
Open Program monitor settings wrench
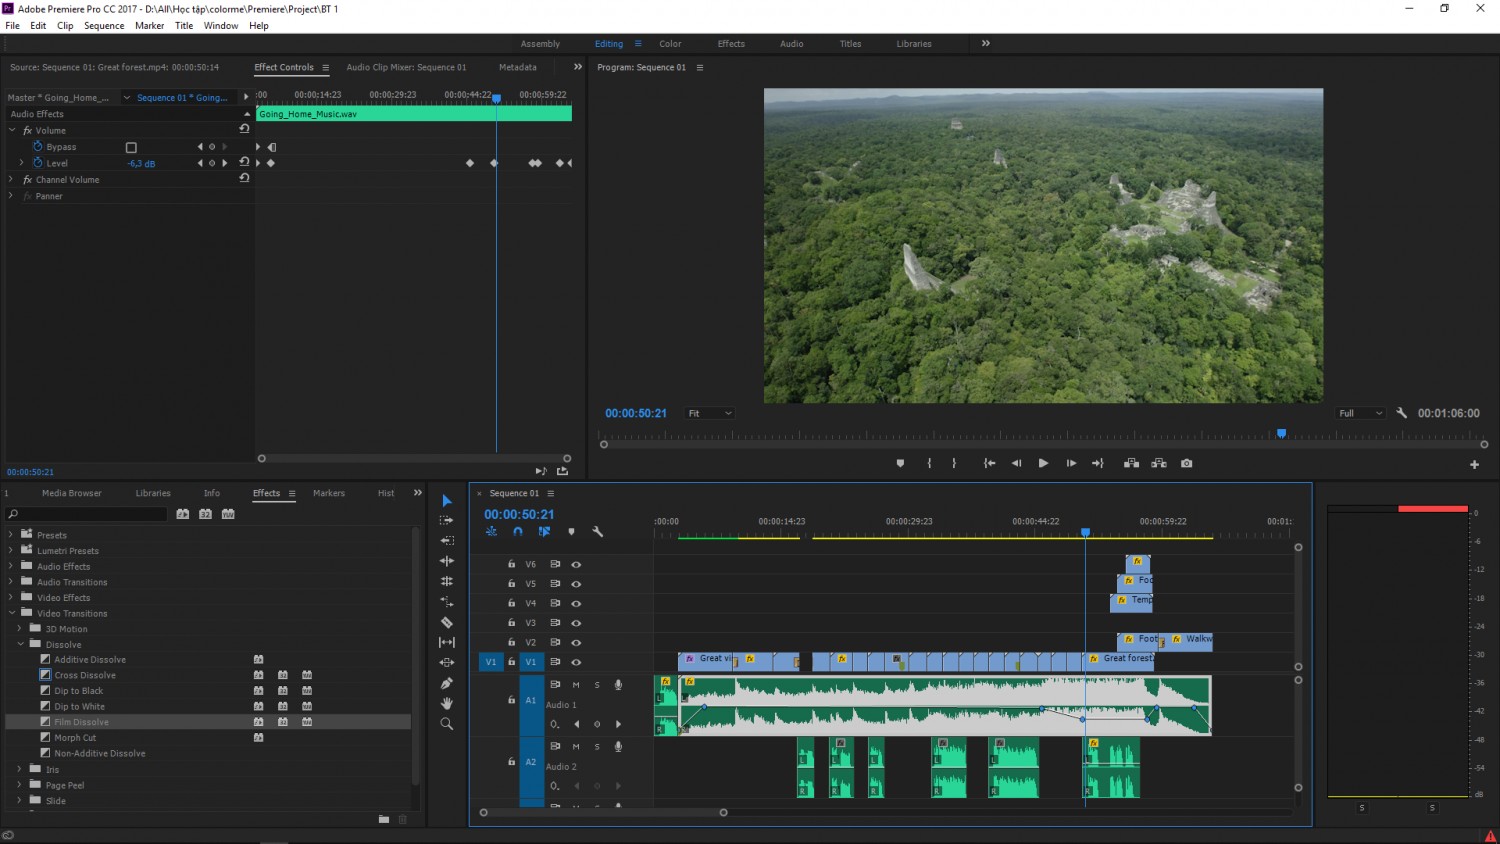click(x=1402, y=413)
